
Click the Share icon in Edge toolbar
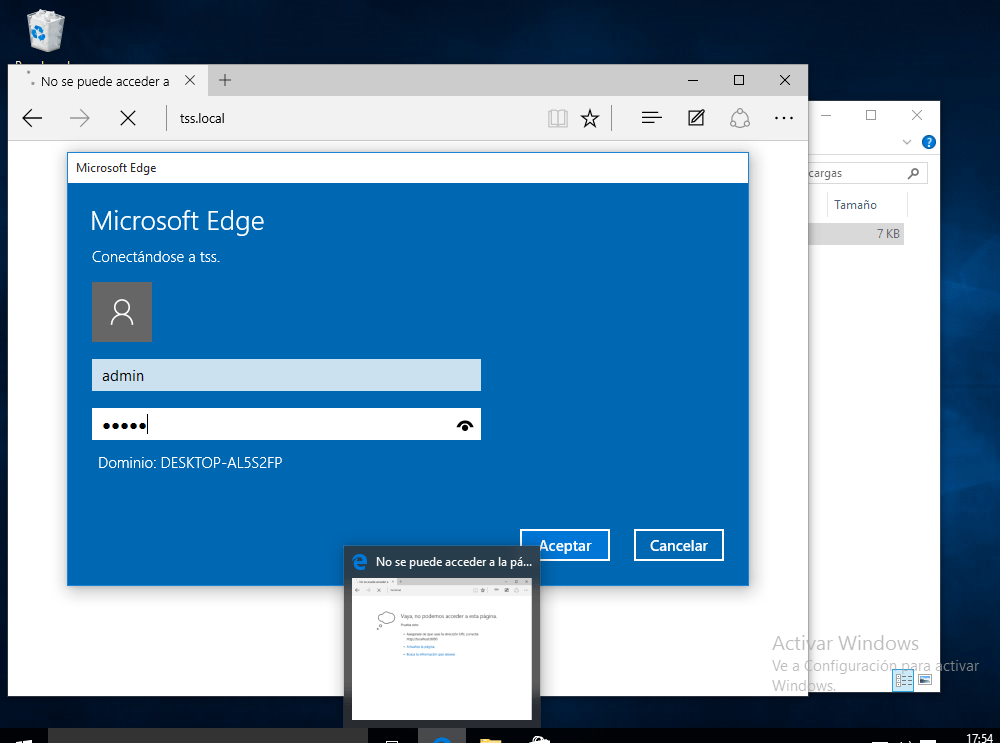pos(740,118)
